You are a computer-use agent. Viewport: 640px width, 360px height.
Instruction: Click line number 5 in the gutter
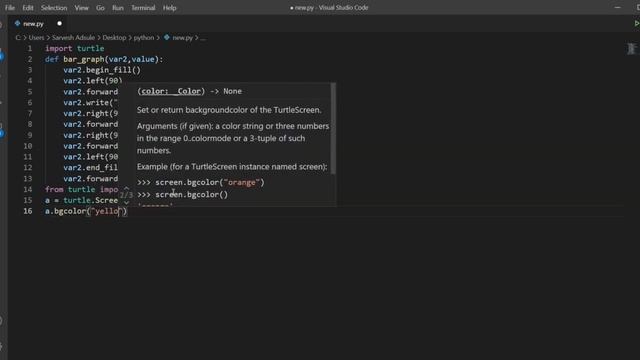click(x=29, y=92)
